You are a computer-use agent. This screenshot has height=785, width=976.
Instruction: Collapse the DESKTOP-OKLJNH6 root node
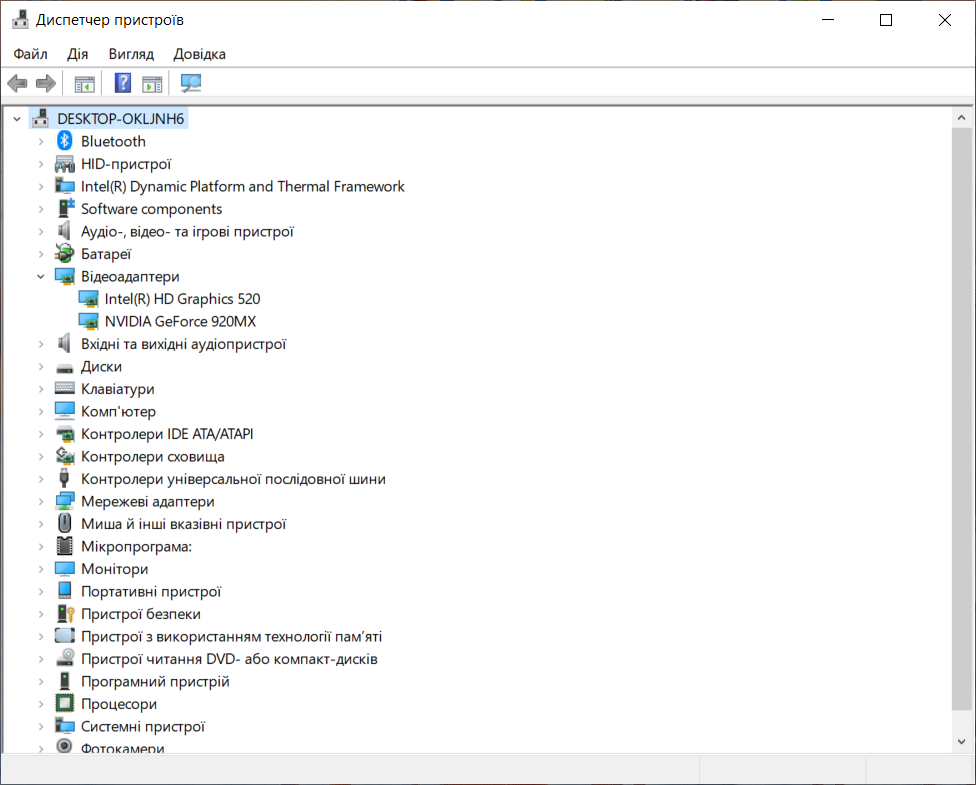(x=17, y=119)
